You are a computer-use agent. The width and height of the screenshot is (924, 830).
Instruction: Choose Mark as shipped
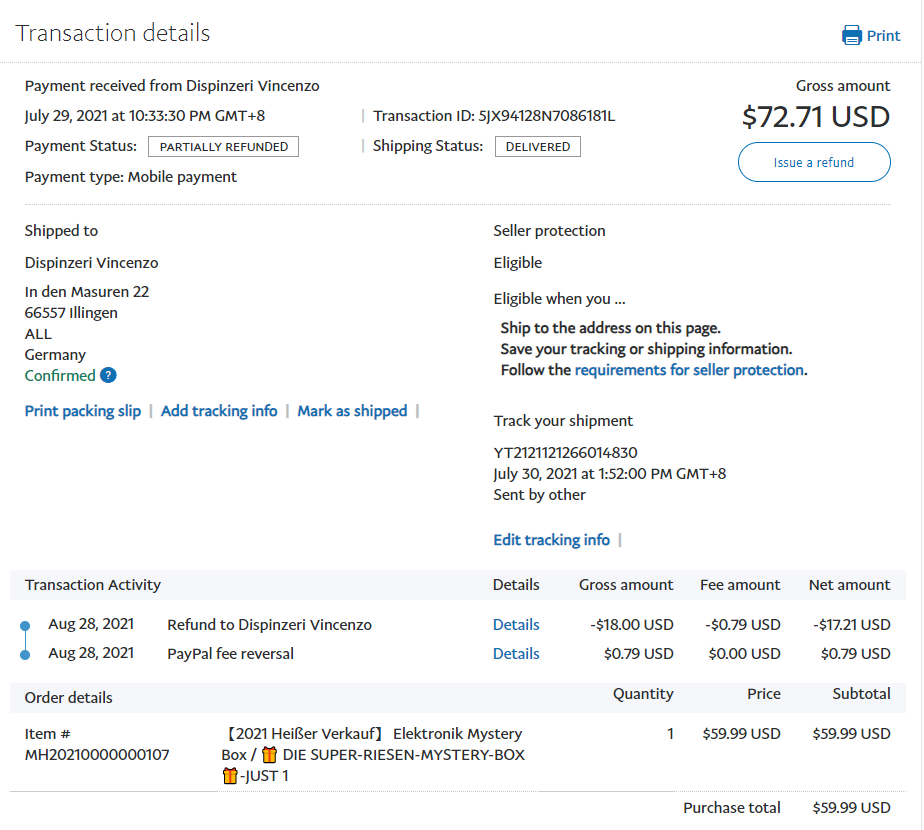352,411
